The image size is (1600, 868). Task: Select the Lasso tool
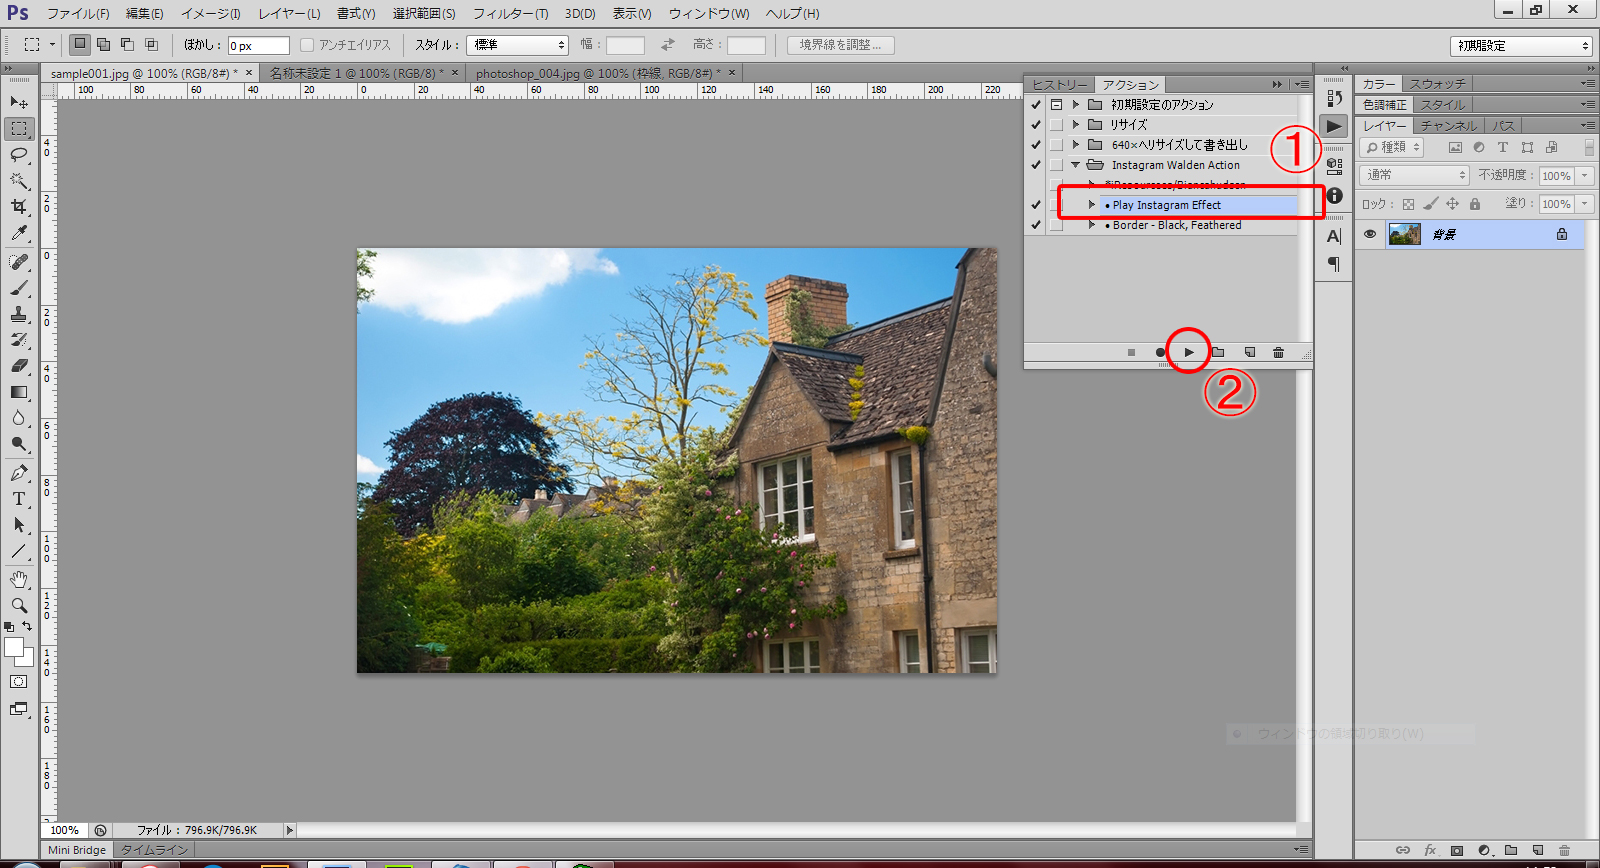tap(19, 155)
